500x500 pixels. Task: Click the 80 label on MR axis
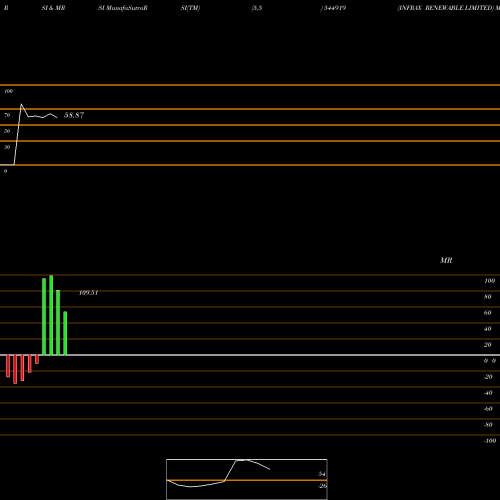pyautogui.click(x=488, y=297)
